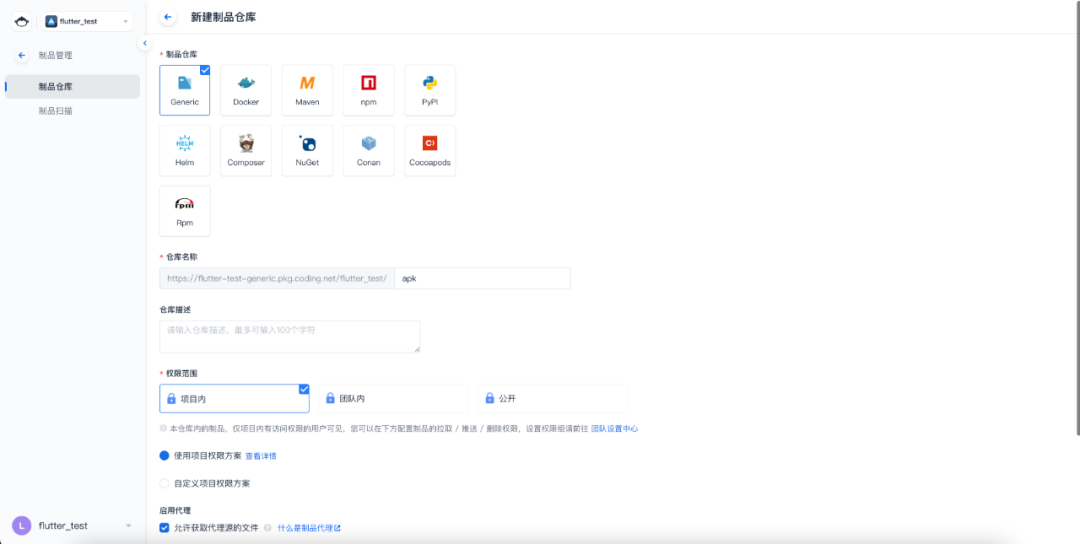Open the 查看详情 link
This screenshot has width=1080, height=544.
(x=261, y=456)
